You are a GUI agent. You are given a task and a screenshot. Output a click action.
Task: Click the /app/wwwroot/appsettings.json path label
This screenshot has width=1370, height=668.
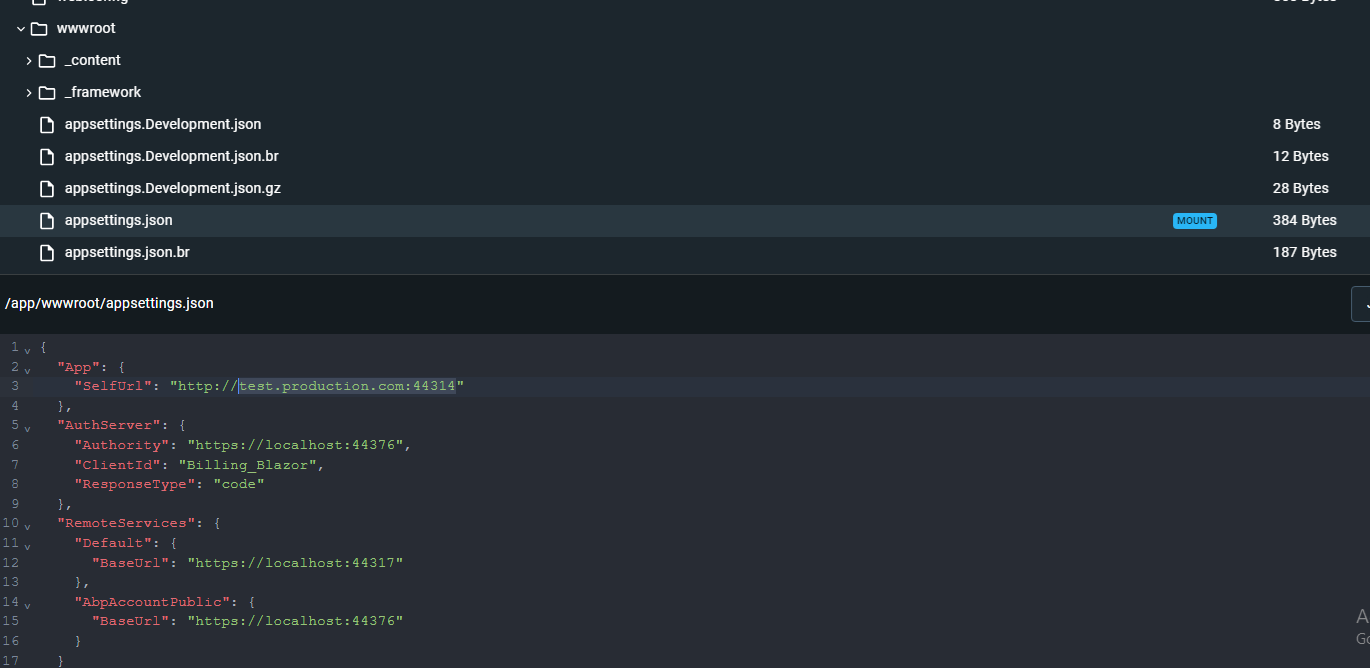(x=109, y=303)
